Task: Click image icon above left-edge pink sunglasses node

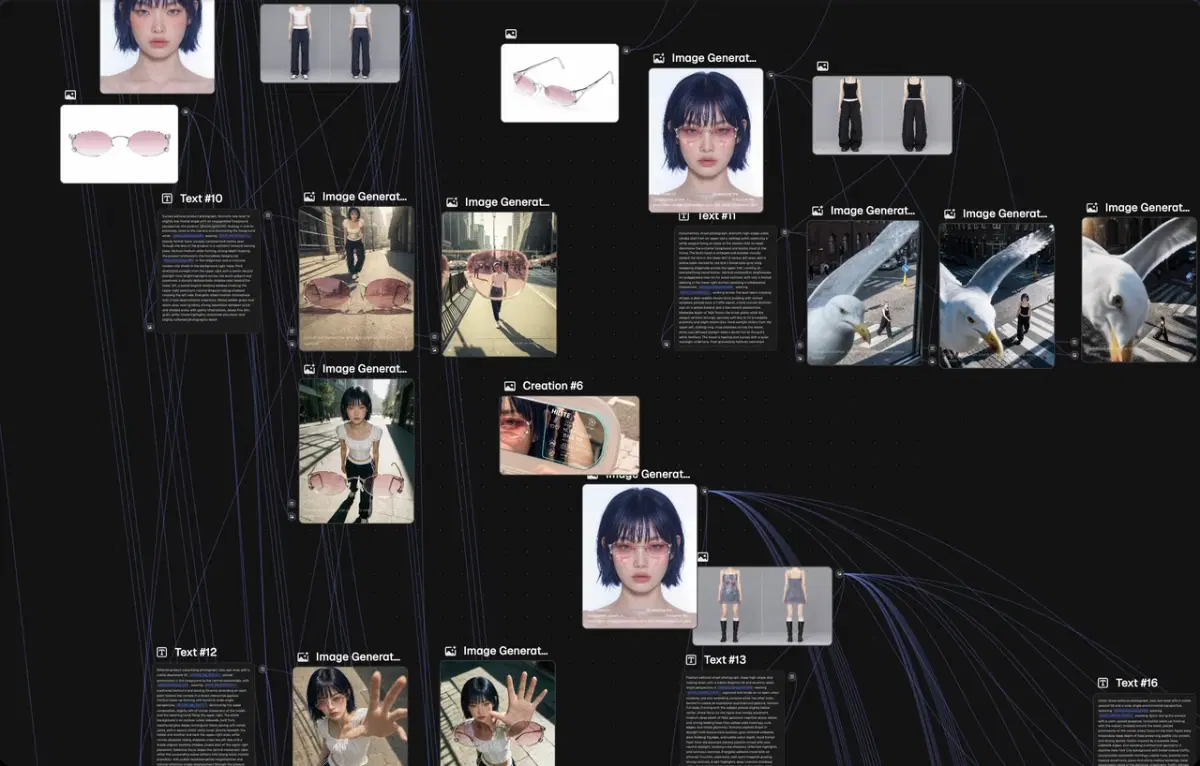Action: coord(70,95)
